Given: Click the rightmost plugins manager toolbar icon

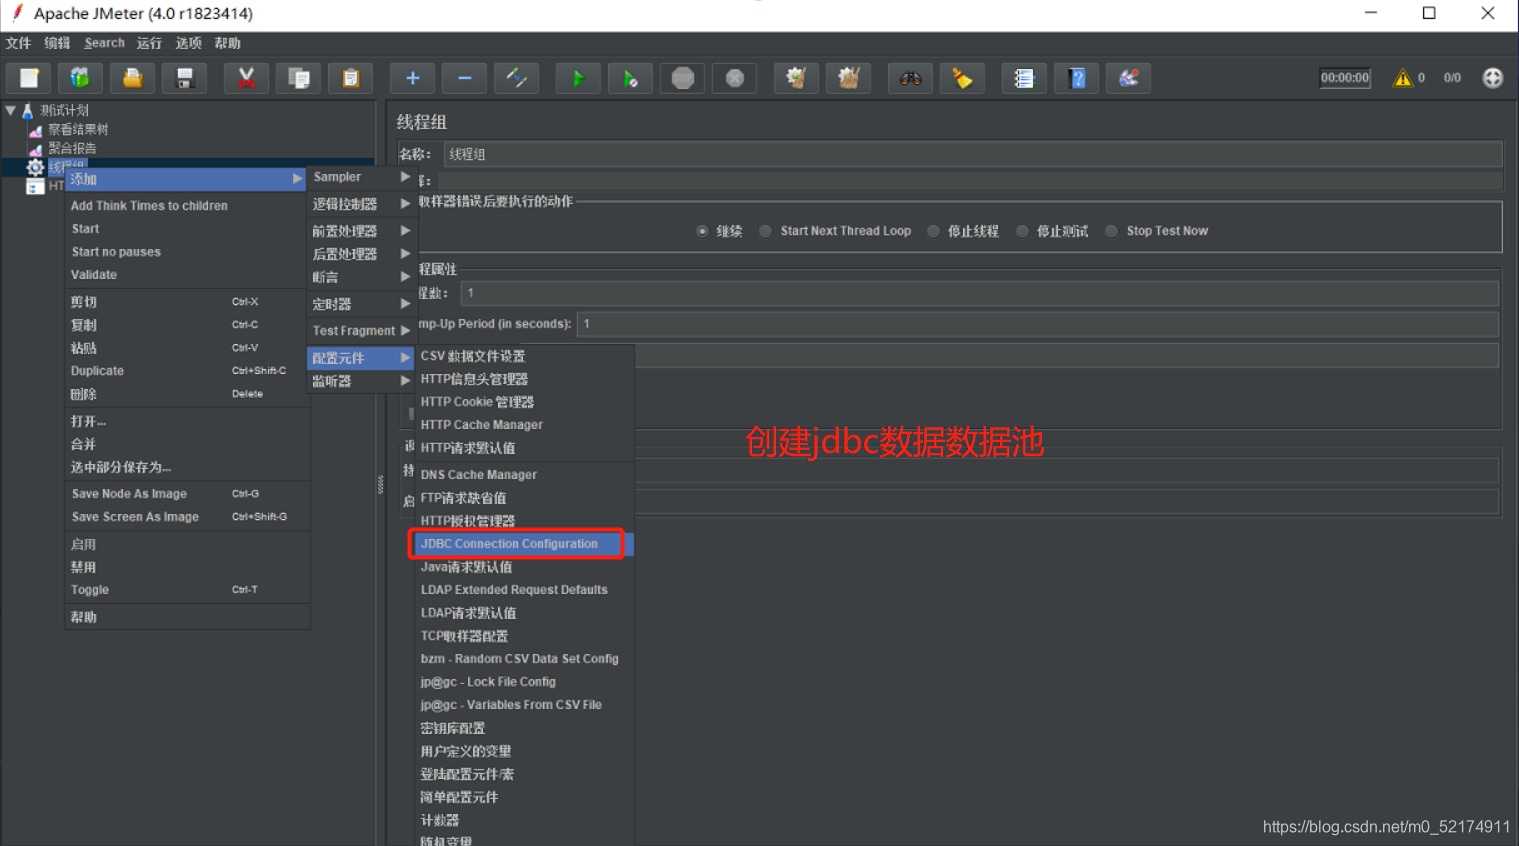Looking at the screenshot, I should pos(1128,78).
